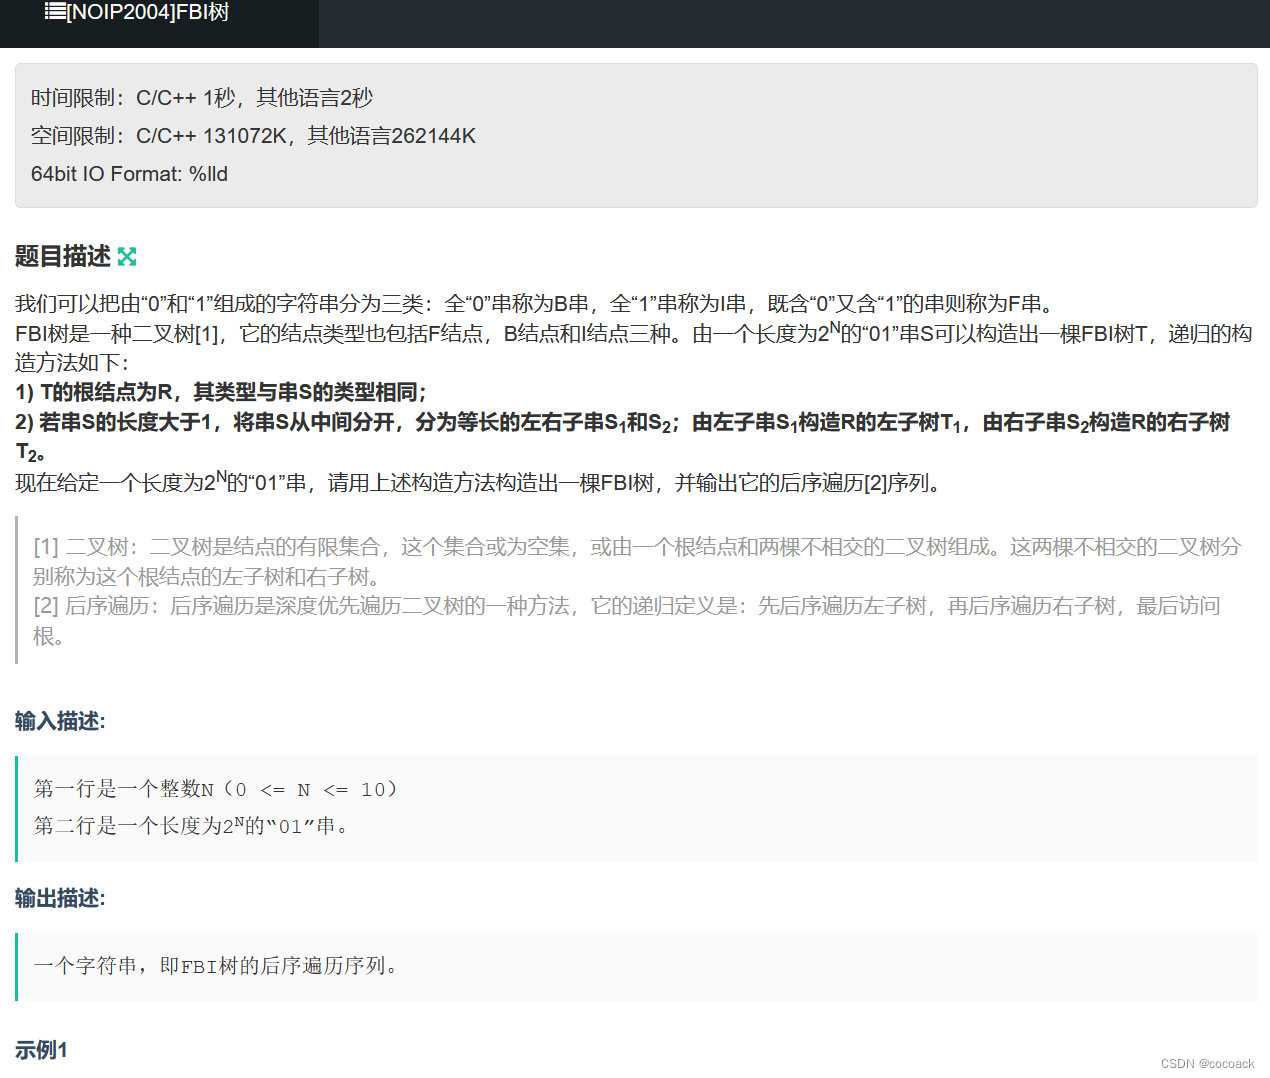
Task: Click the 题目描述 heading
Action: coord(63,257)
